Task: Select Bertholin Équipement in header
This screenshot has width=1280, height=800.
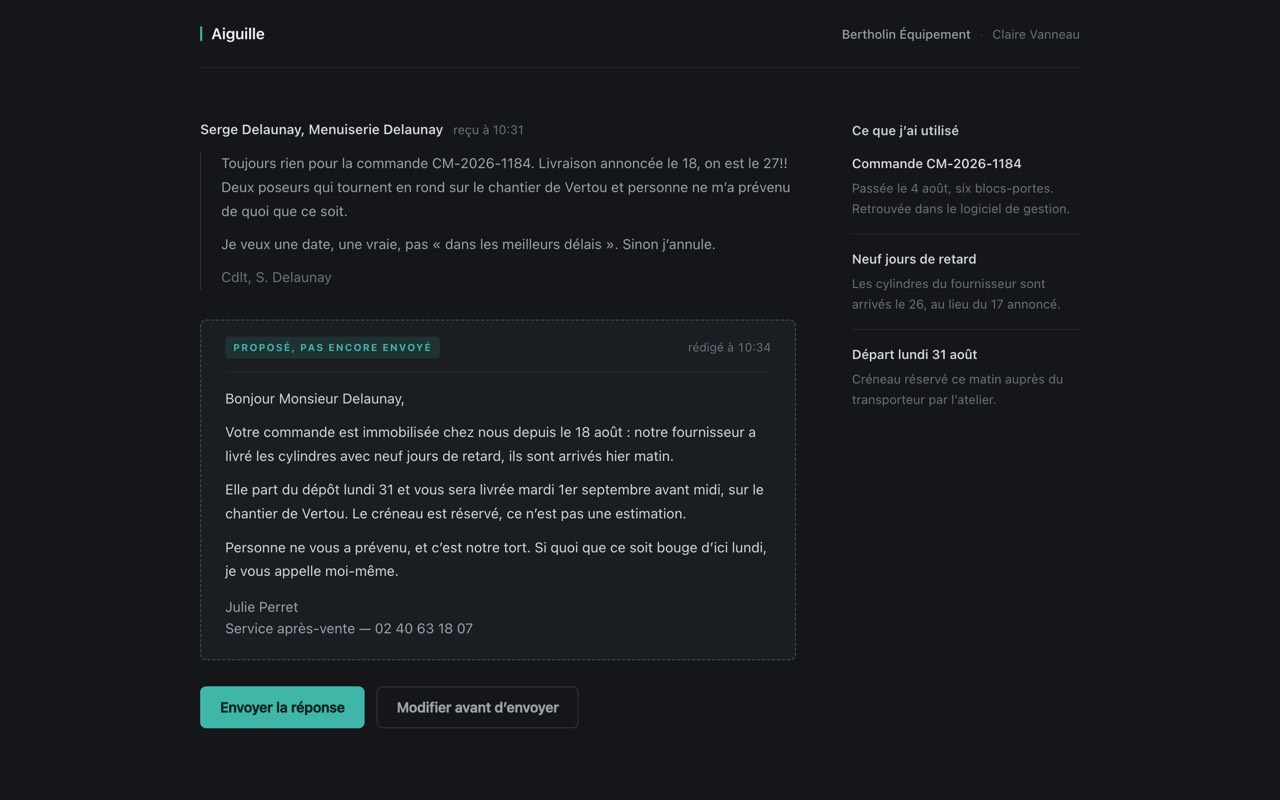Action: pos(906,34)
